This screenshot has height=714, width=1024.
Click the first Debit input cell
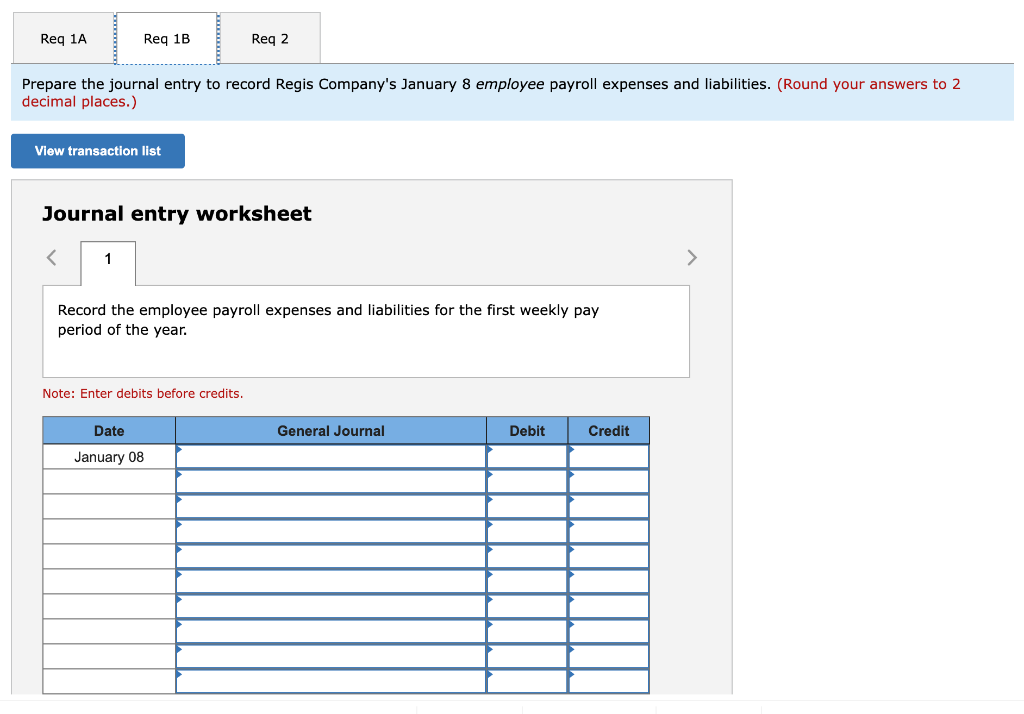click(527, 455)
